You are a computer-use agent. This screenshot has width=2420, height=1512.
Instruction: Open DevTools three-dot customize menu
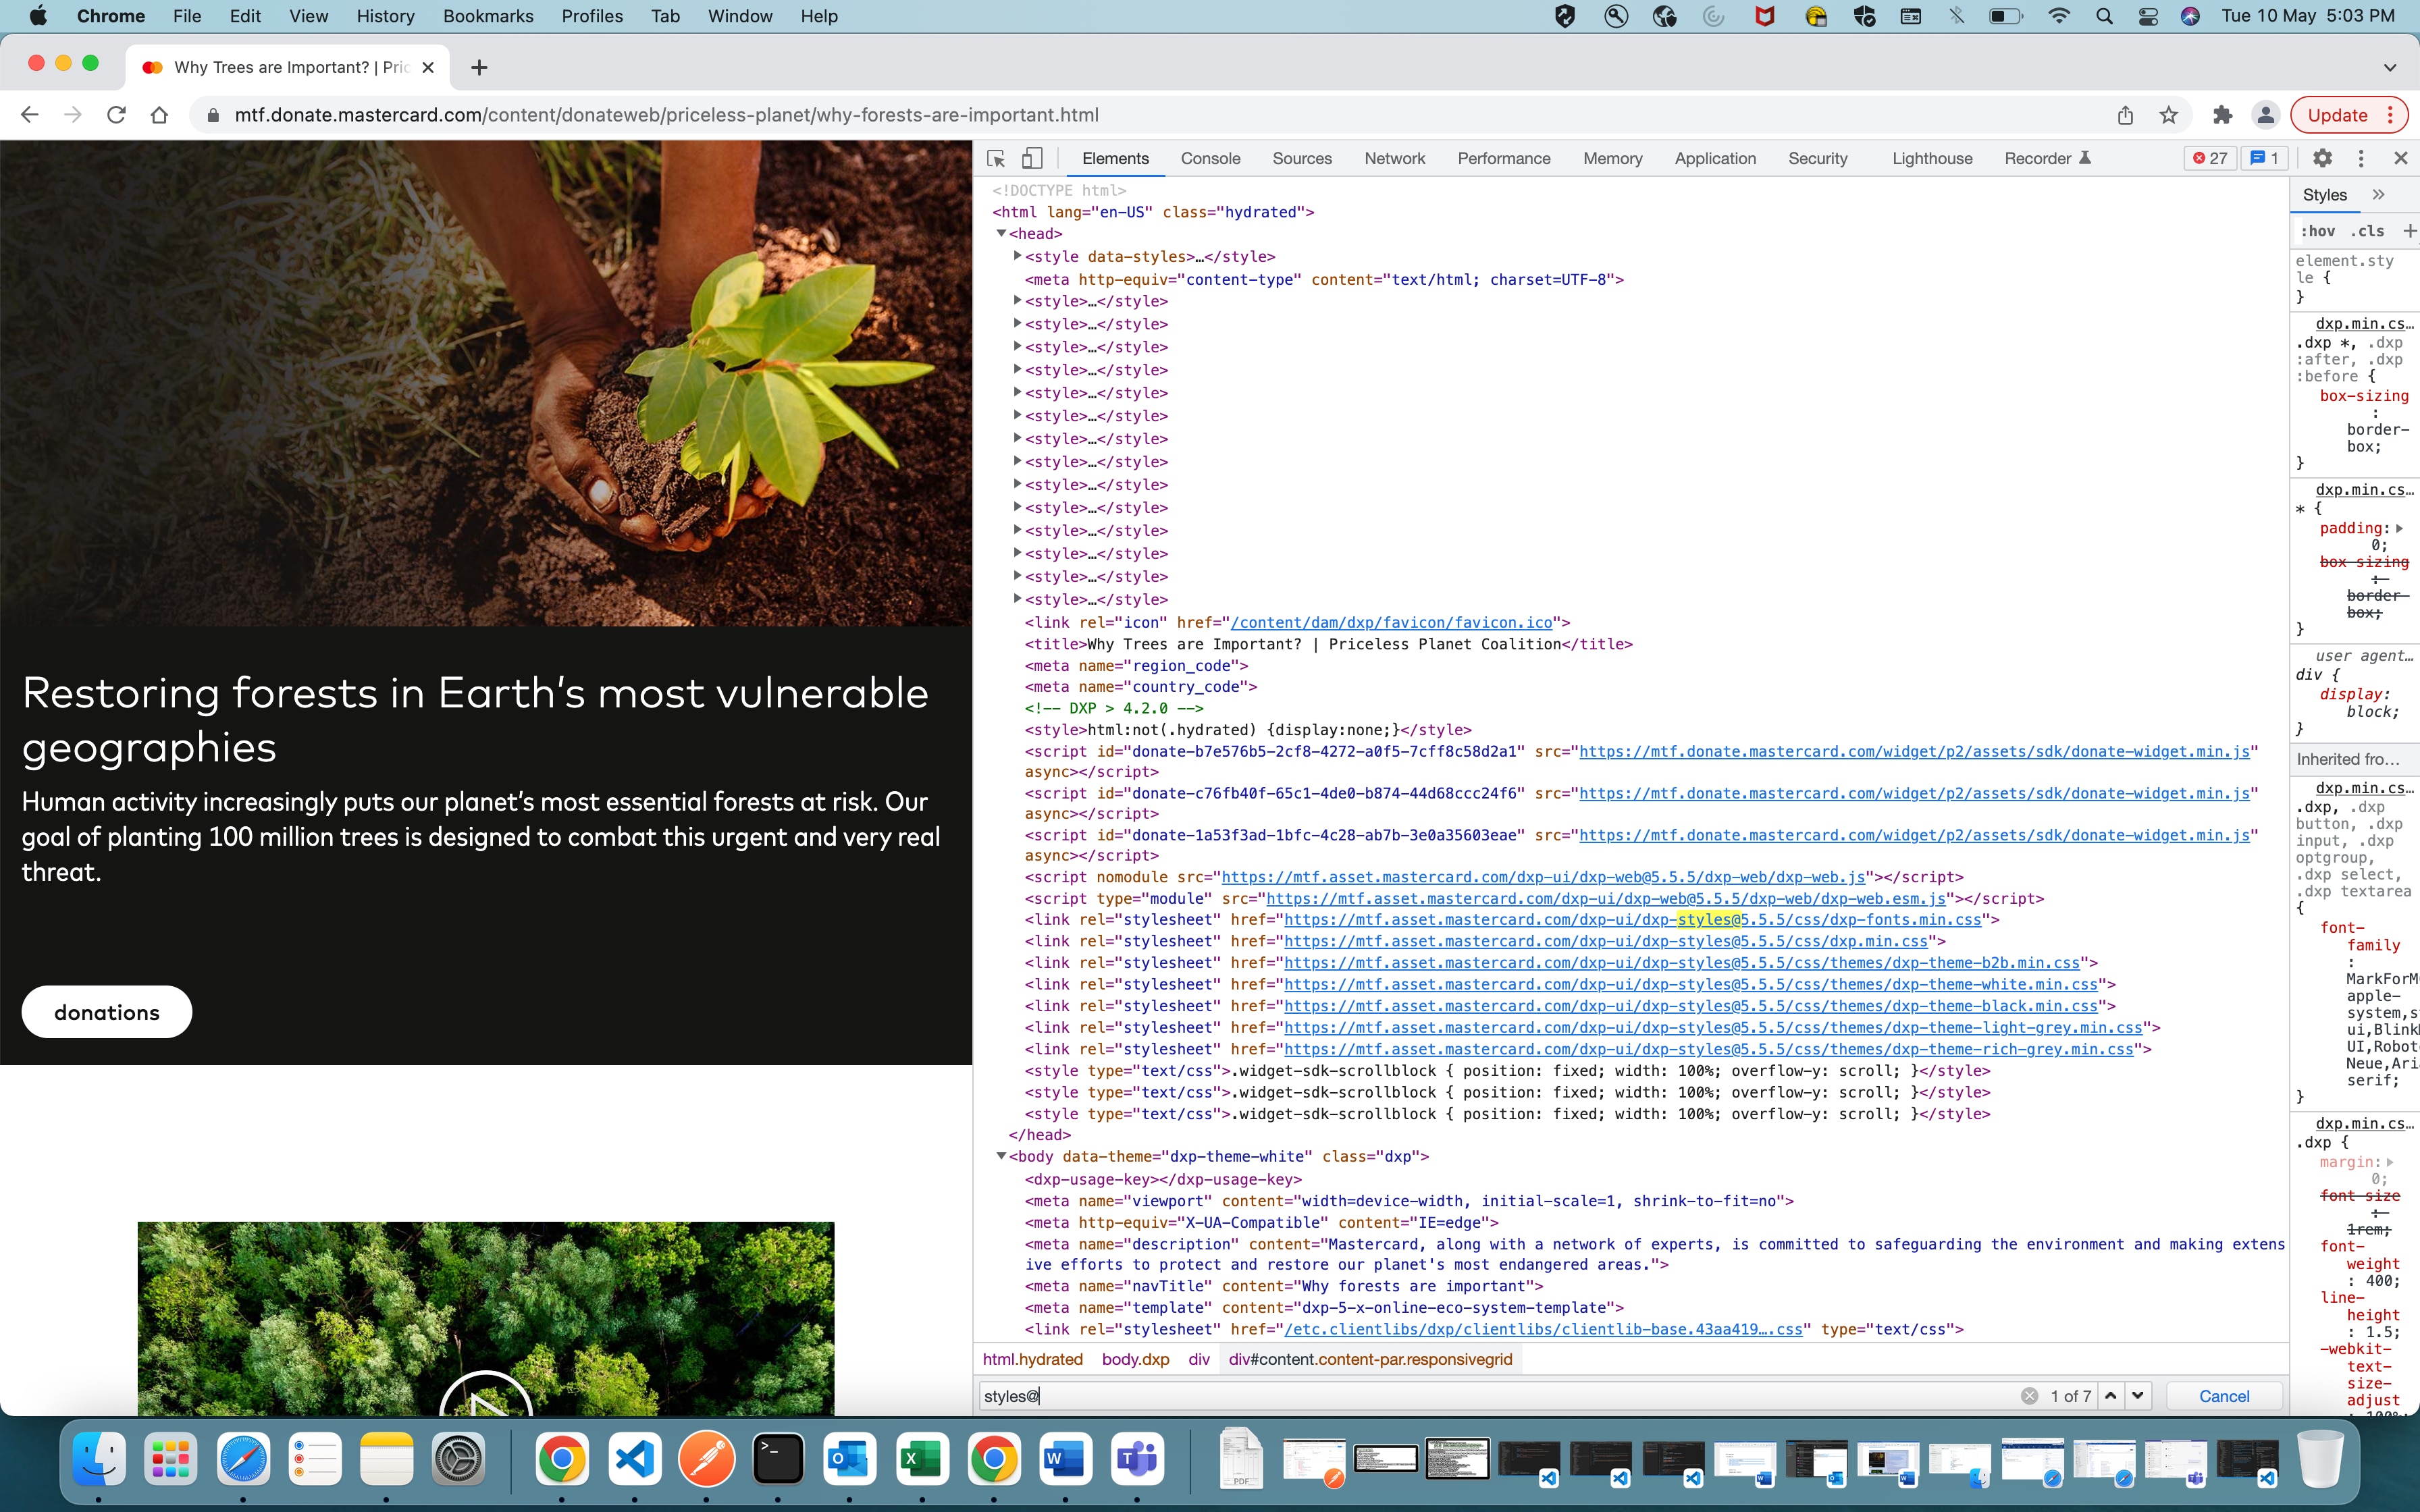(2361, 158)
